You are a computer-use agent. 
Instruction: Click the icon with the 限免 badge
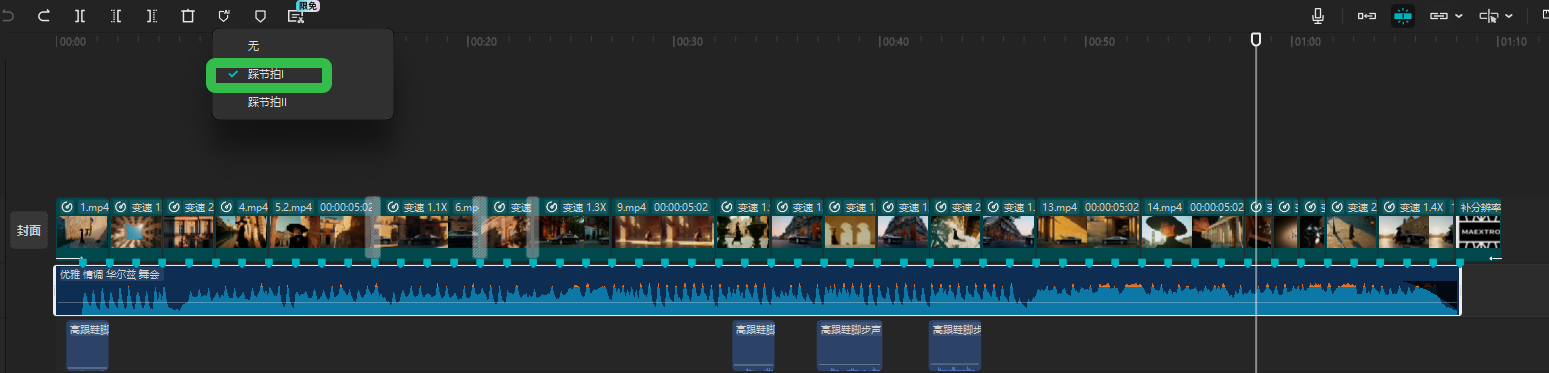[x=296, y=16]
